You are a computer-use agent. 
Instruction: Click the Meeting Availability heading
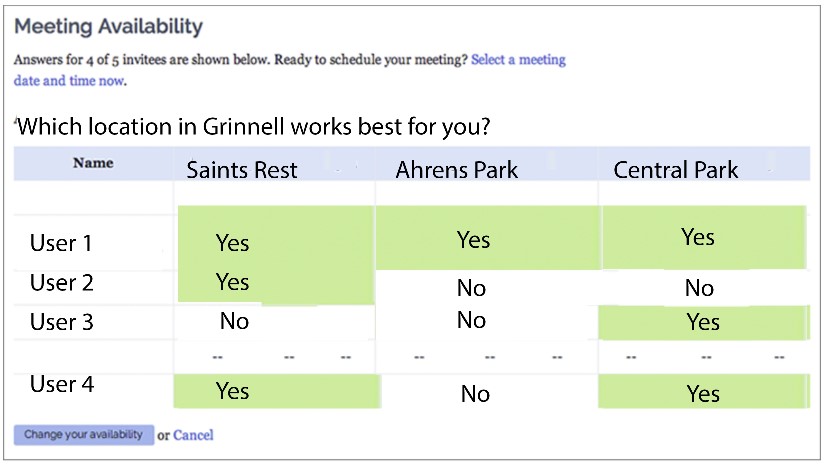(108, 26)
